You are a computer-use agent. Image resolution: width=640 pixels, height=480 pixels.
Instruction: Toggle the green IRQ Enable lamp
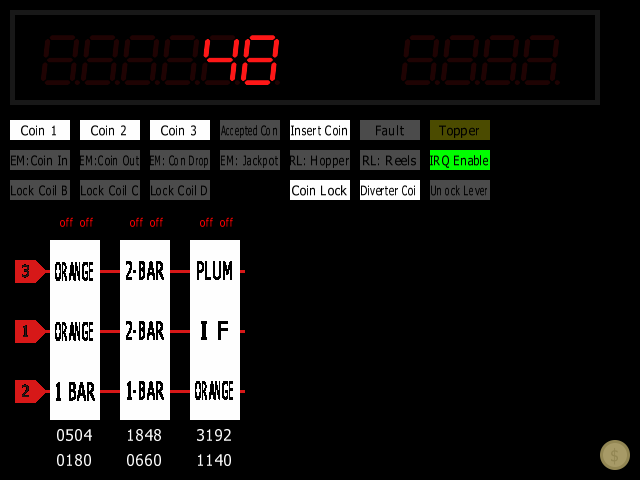point(460,160)
